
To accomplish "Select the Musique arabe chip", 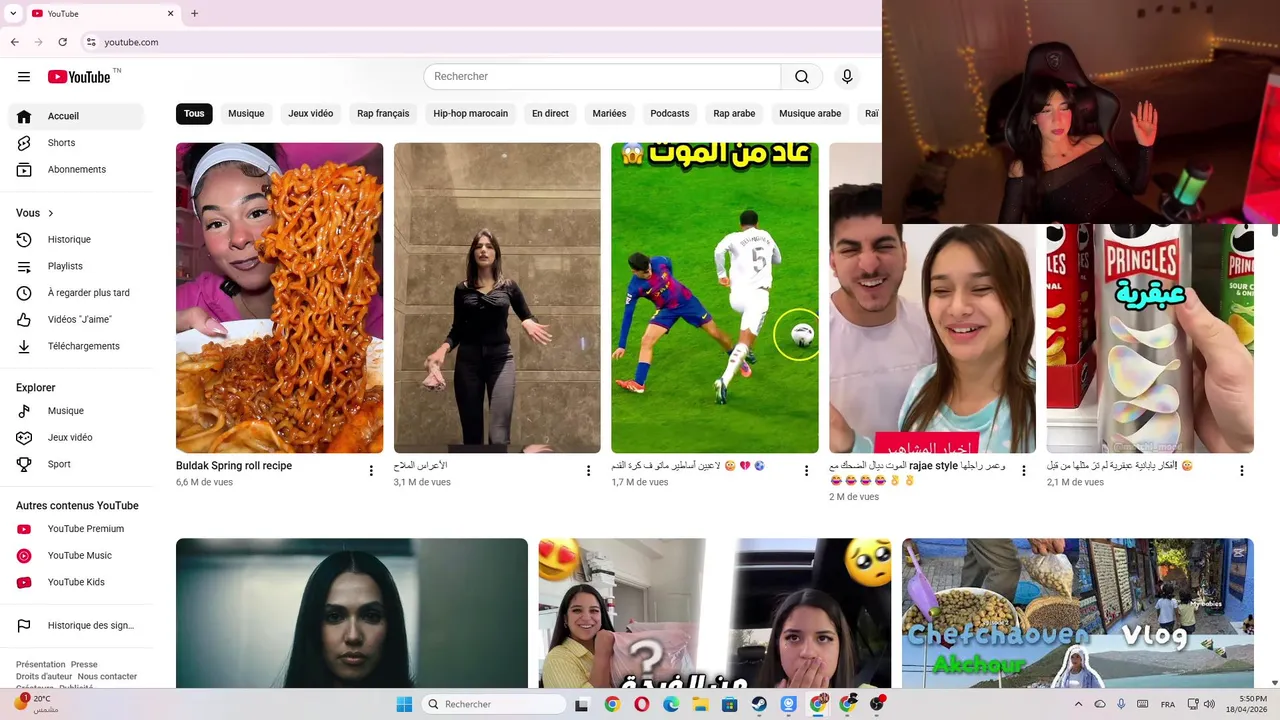I will (x=810, y=114).
